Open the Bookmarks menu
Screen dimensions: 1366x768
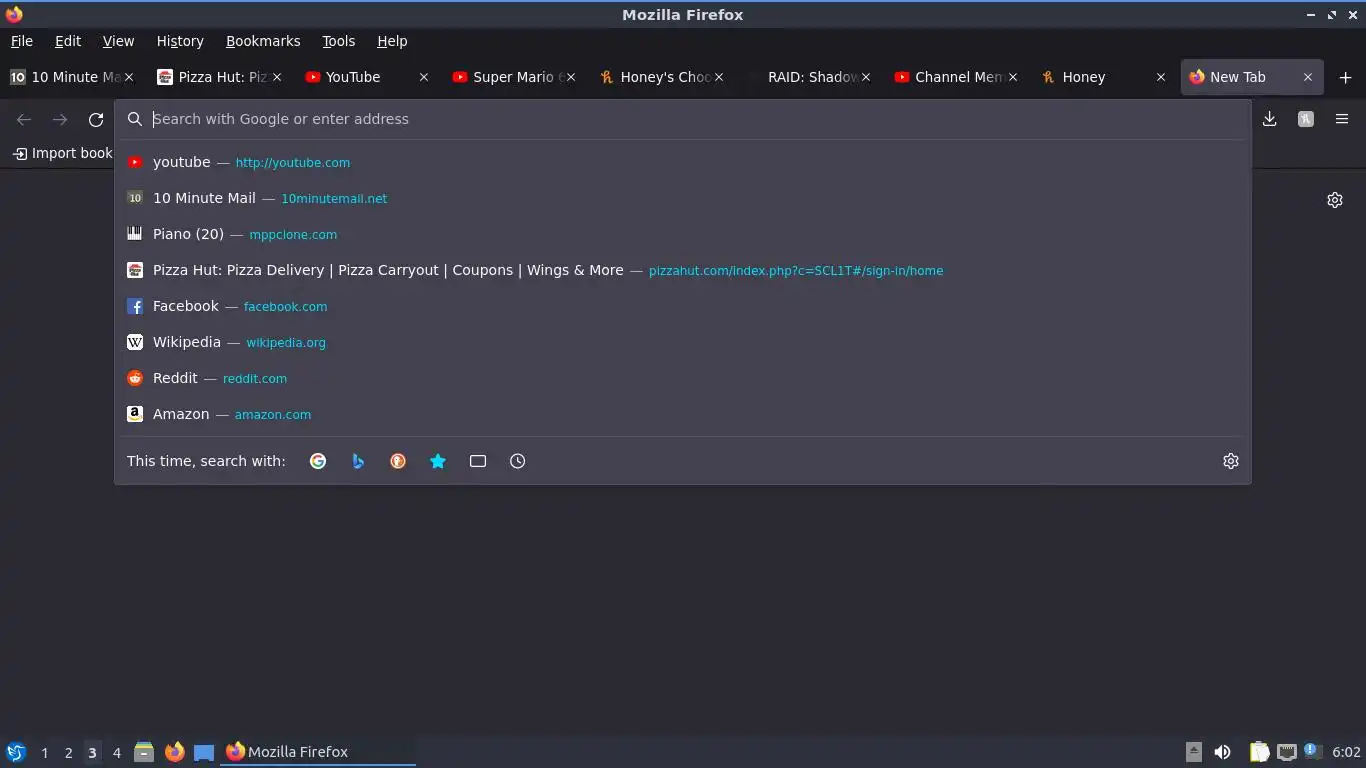coord(263,41)
